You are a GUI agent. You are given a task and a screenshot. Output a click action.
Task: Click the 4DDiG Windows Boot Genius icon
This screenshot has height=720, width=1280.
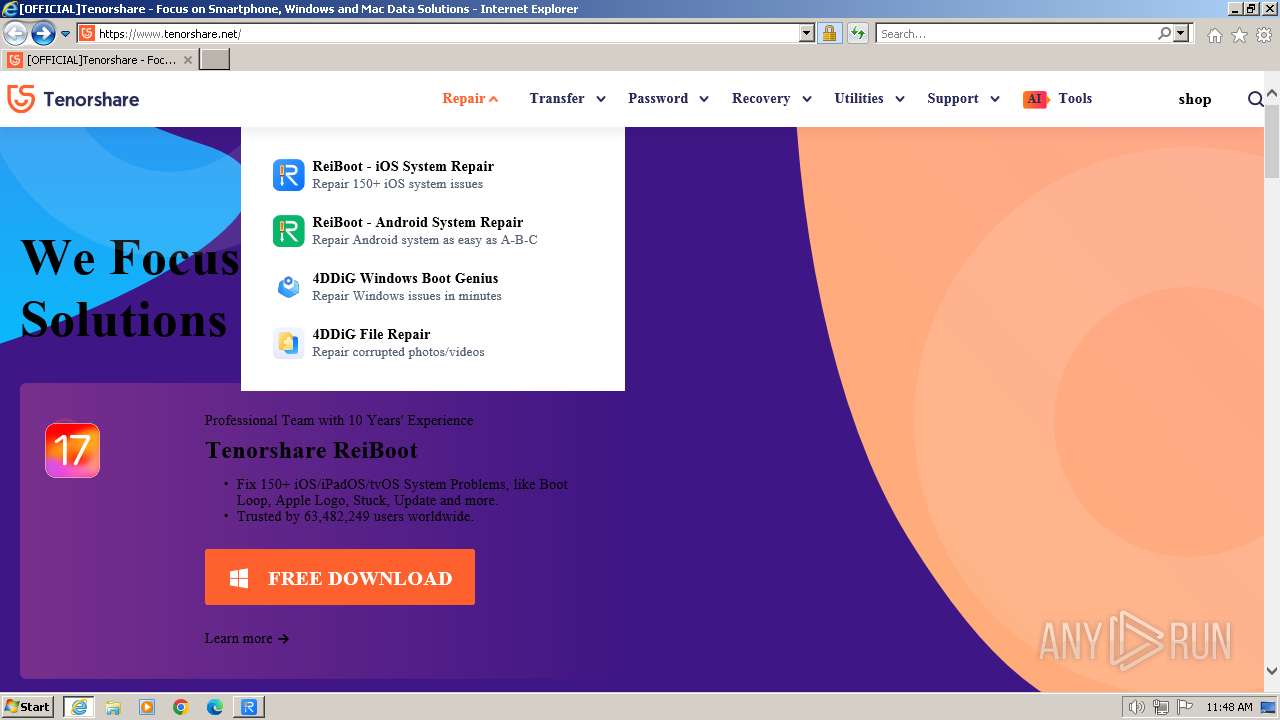288,287
